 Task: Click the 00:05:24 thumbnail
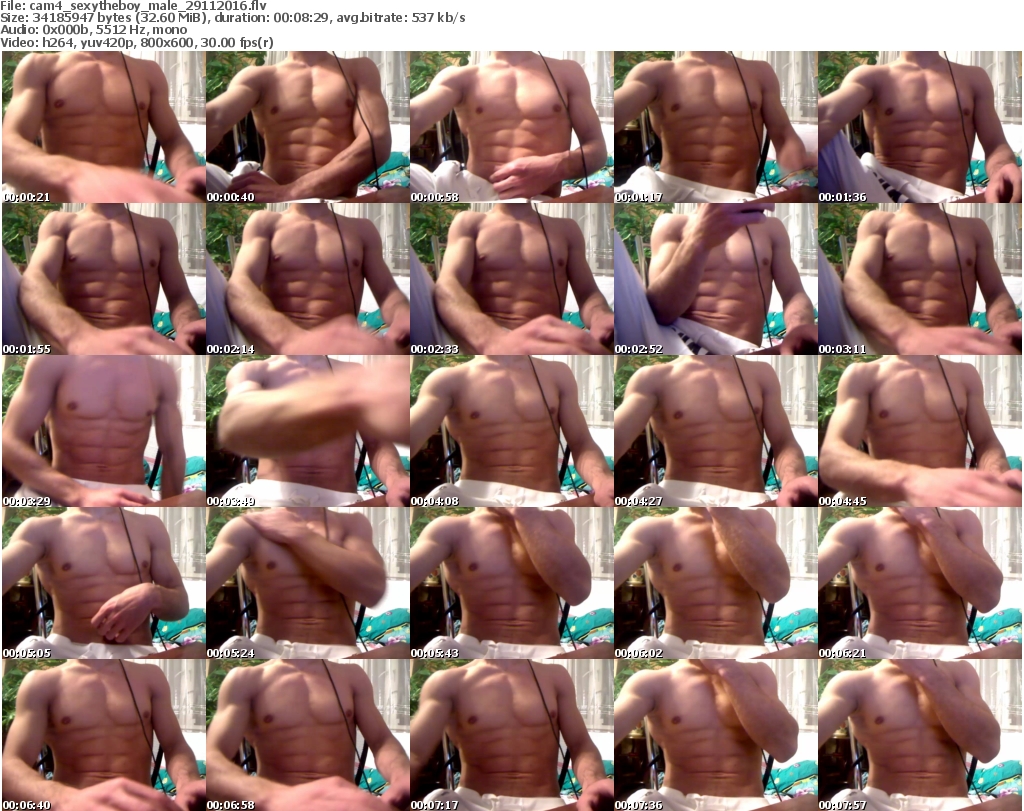[x=308, y=583]
